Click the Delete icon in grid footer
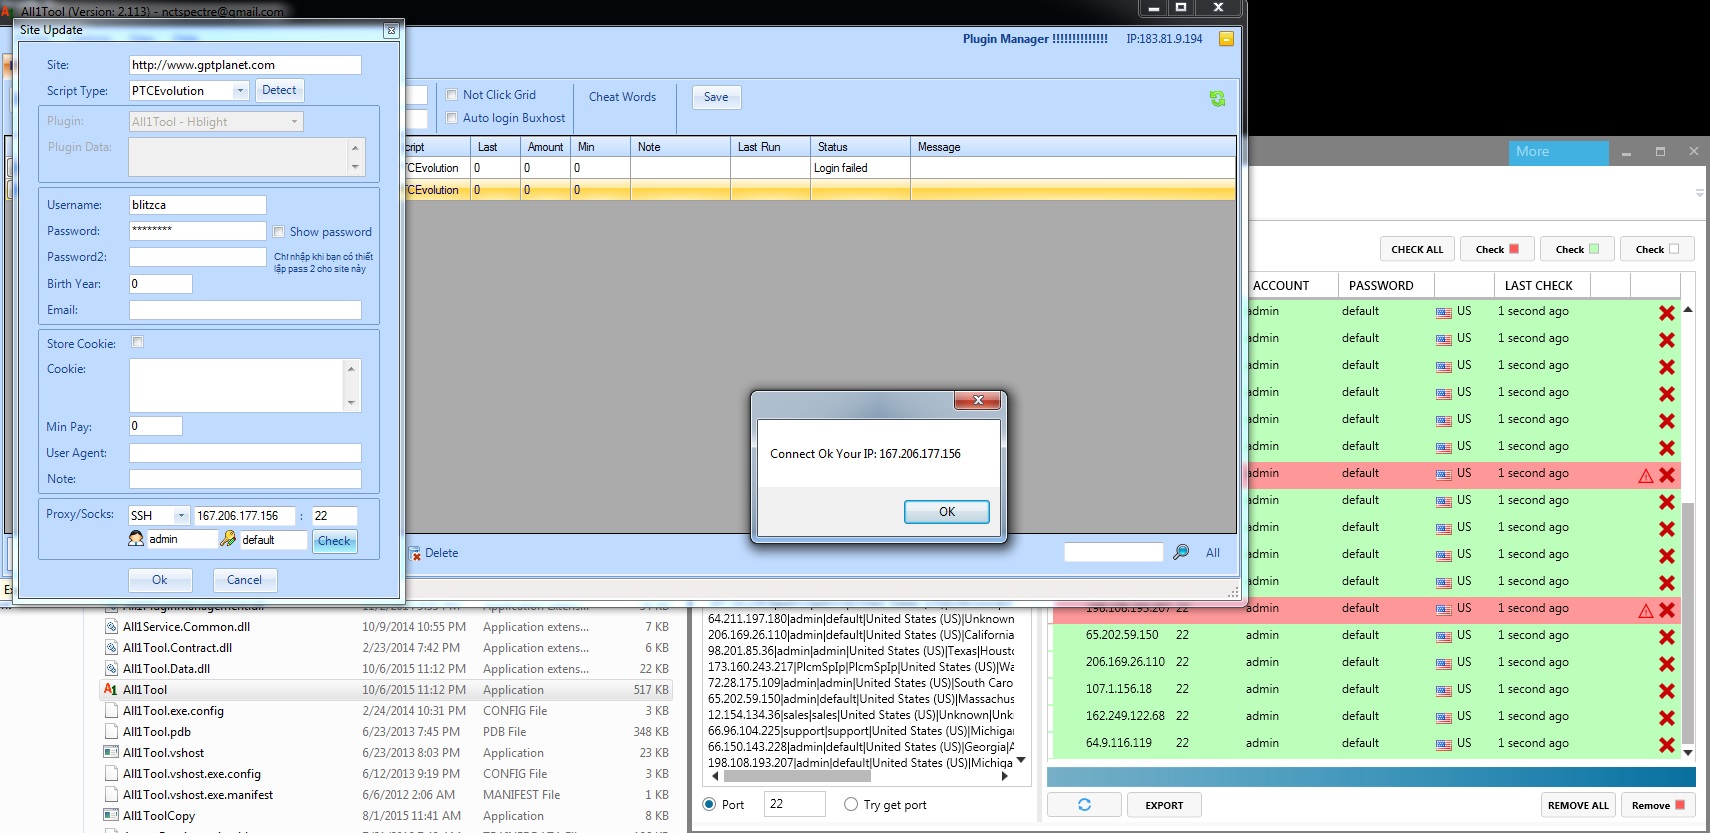 (415, 553)
